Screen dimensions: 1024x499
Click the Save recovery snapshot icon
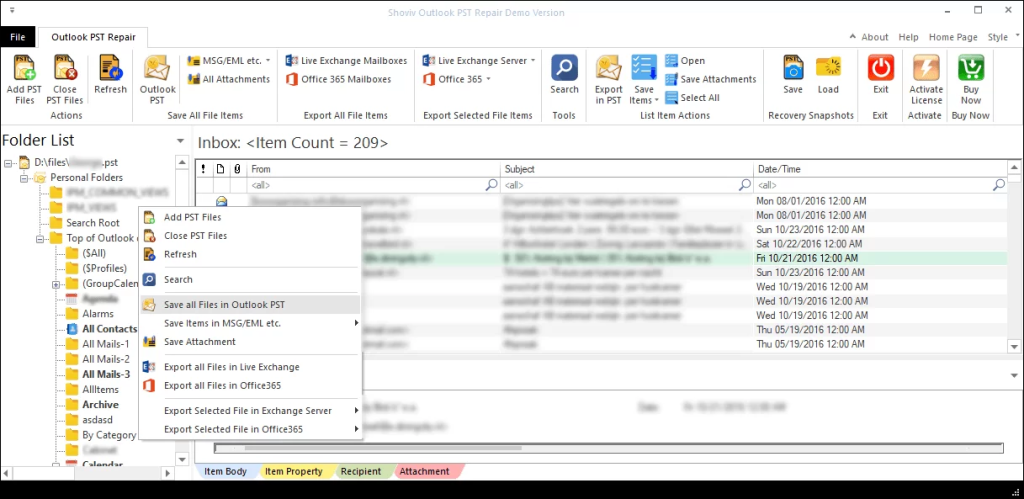pyautogui.click(x=793, y=70)
